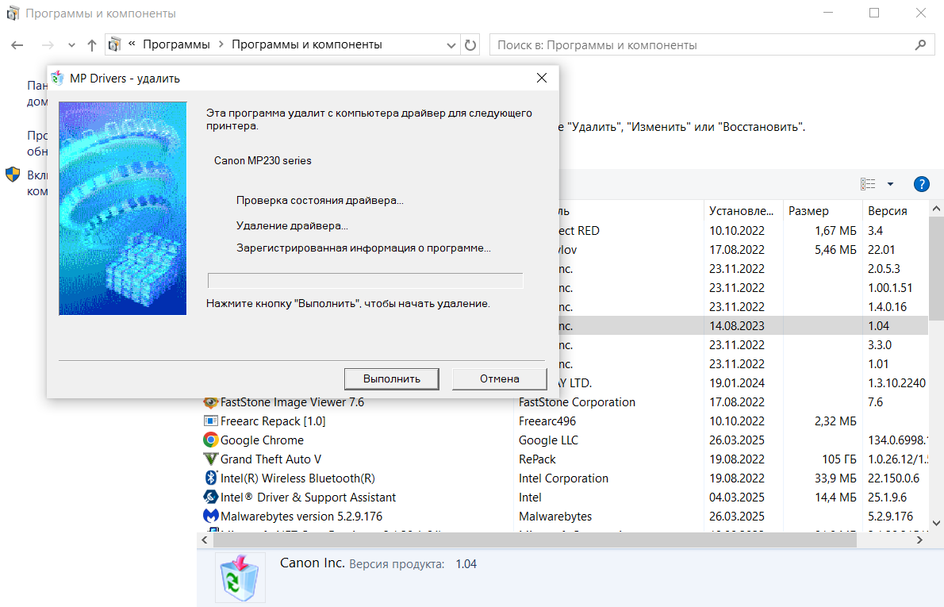Sort by the Установлено column header

743,211
